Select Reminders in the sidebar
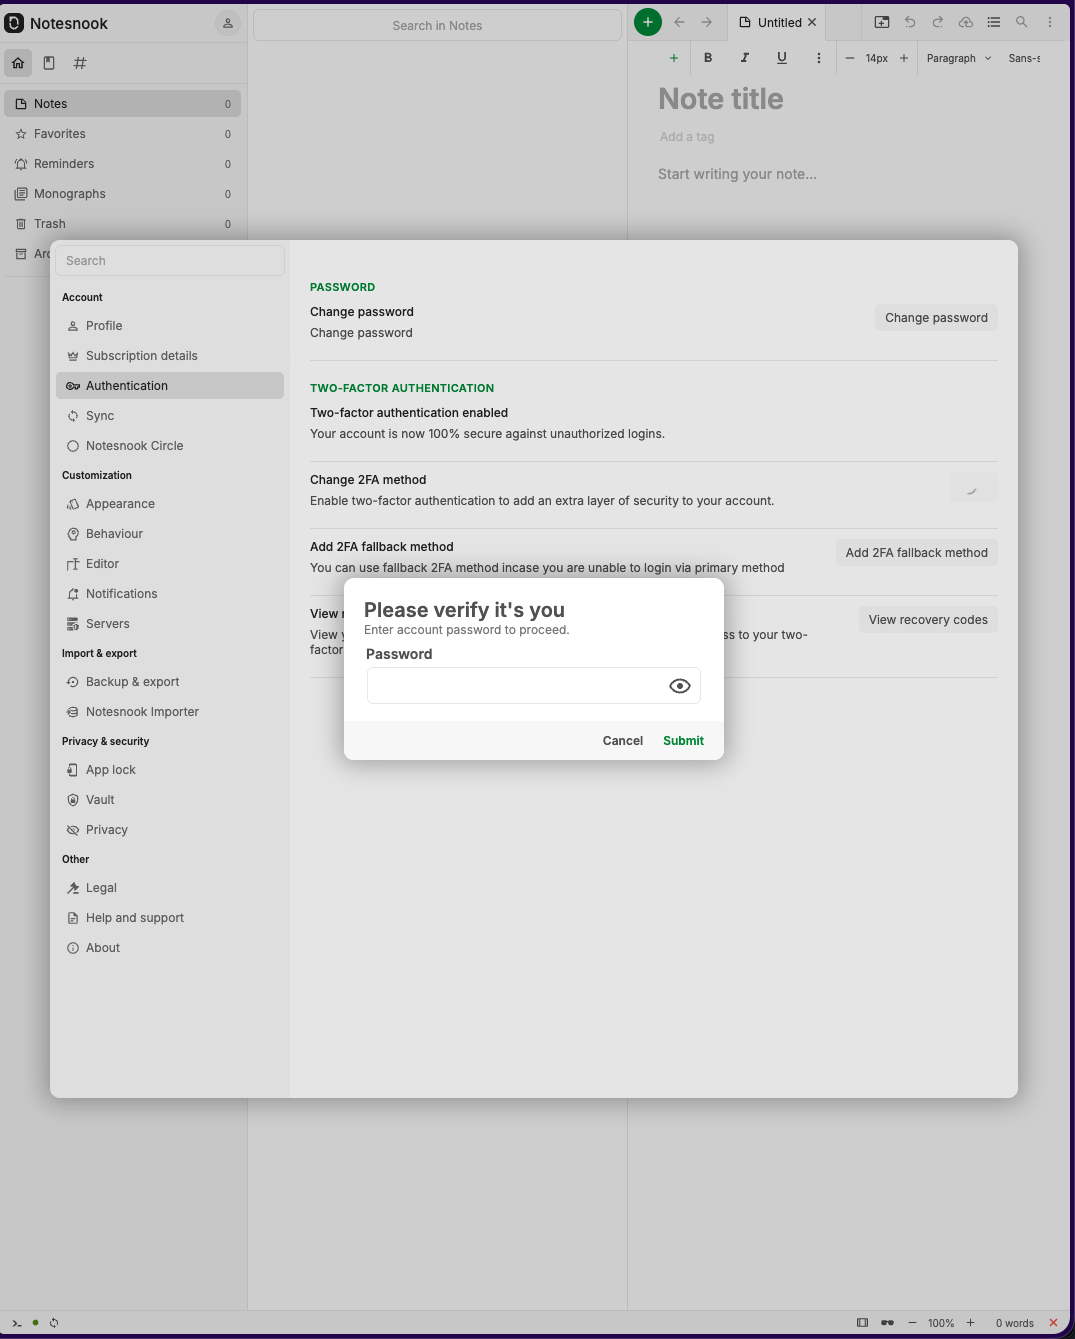 [122, 164]
